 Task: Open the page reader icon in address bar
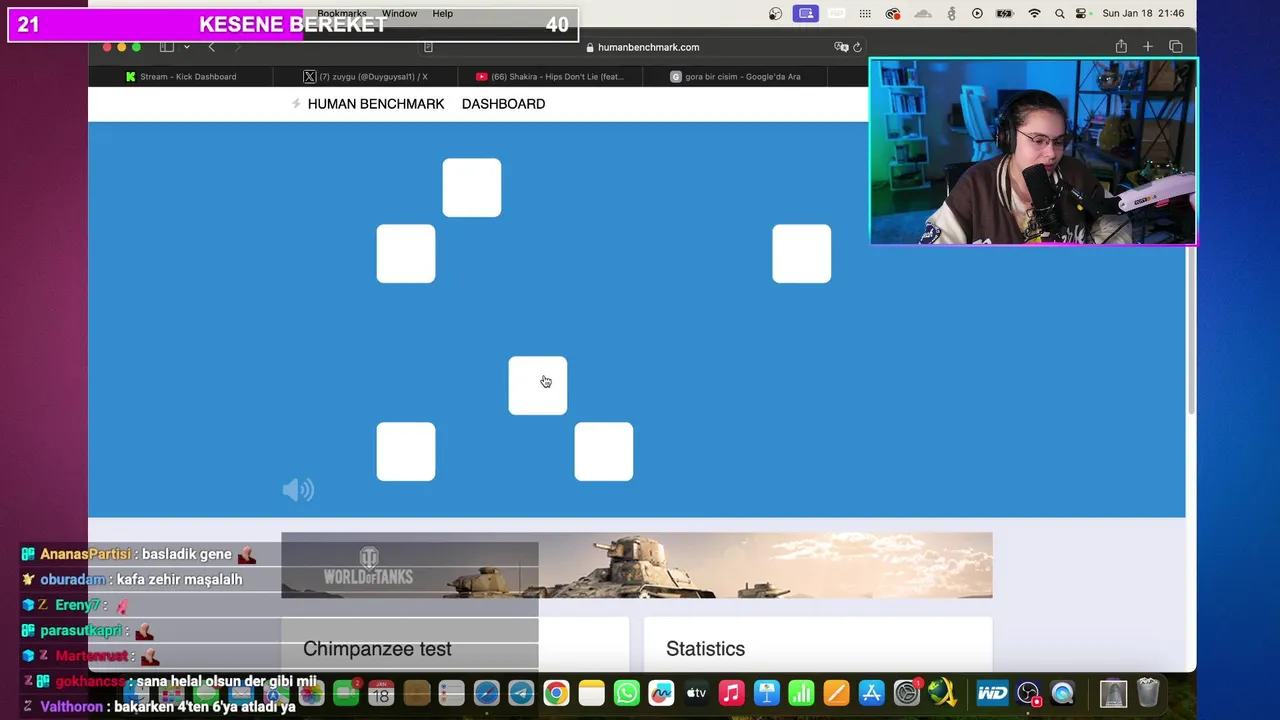pos(428,47)
